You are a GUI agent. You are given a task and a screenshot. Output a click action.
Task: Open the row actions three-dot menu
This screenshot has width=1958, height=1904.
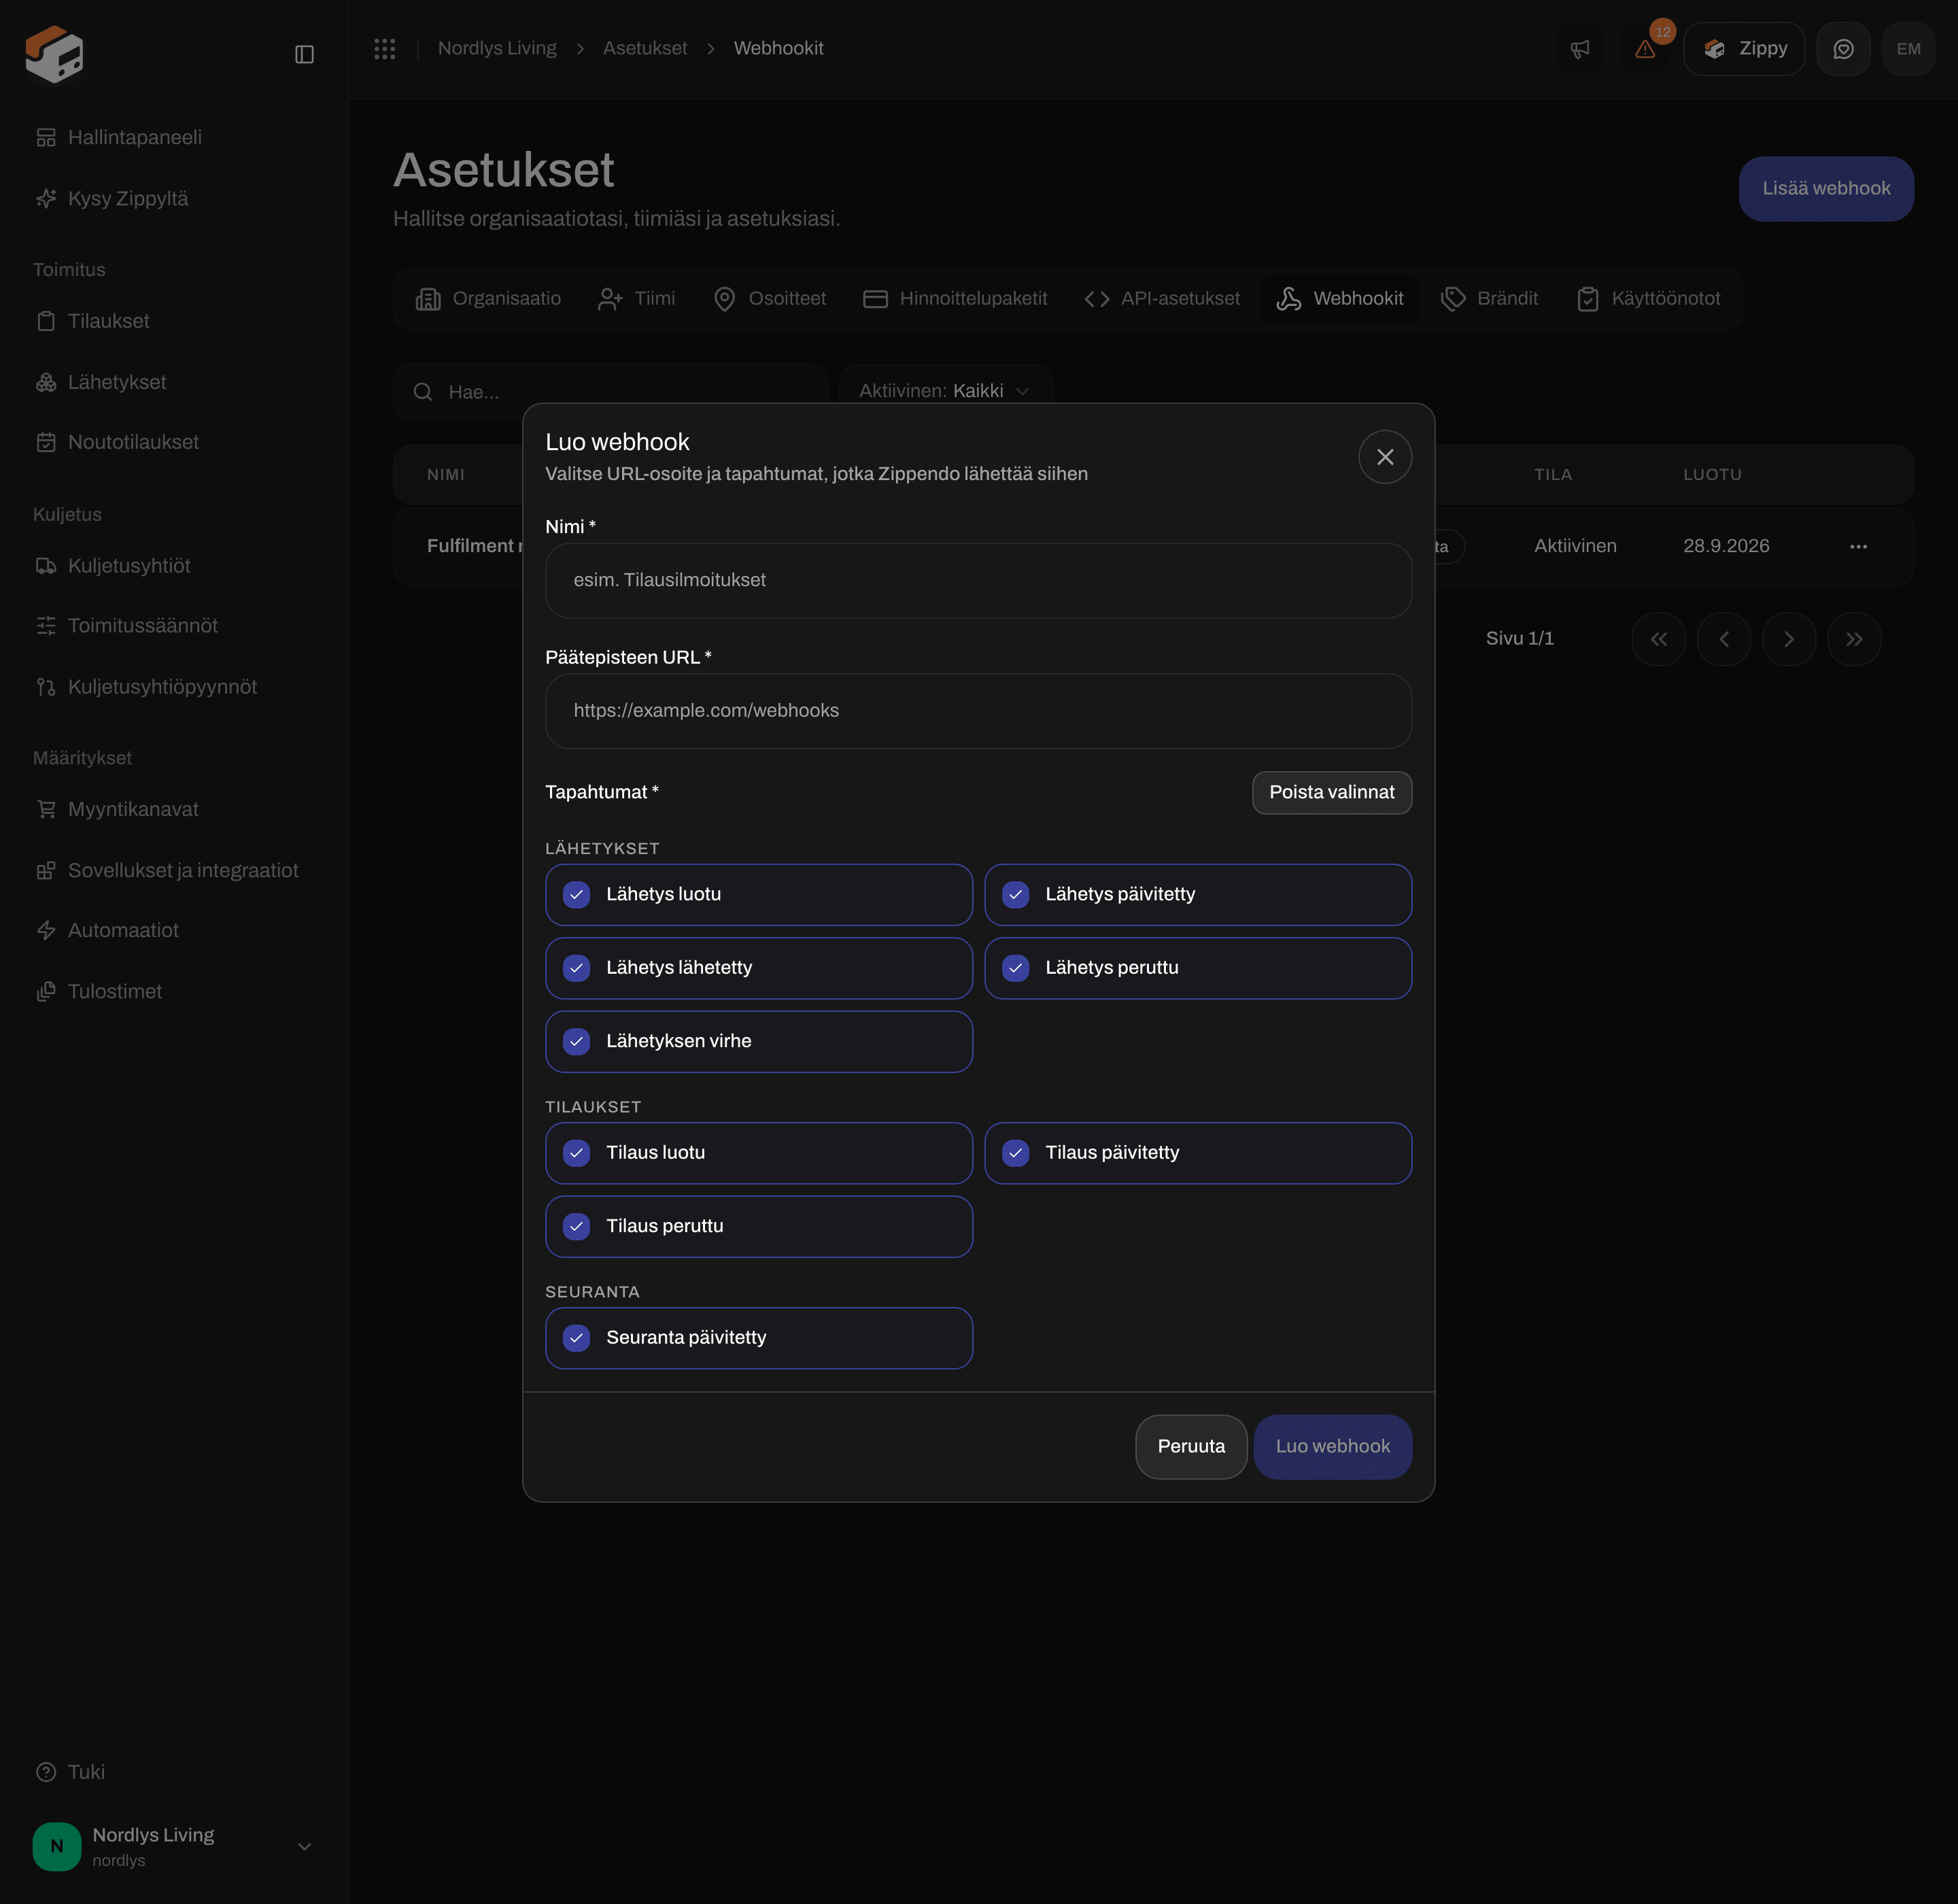coord(1858,546)
